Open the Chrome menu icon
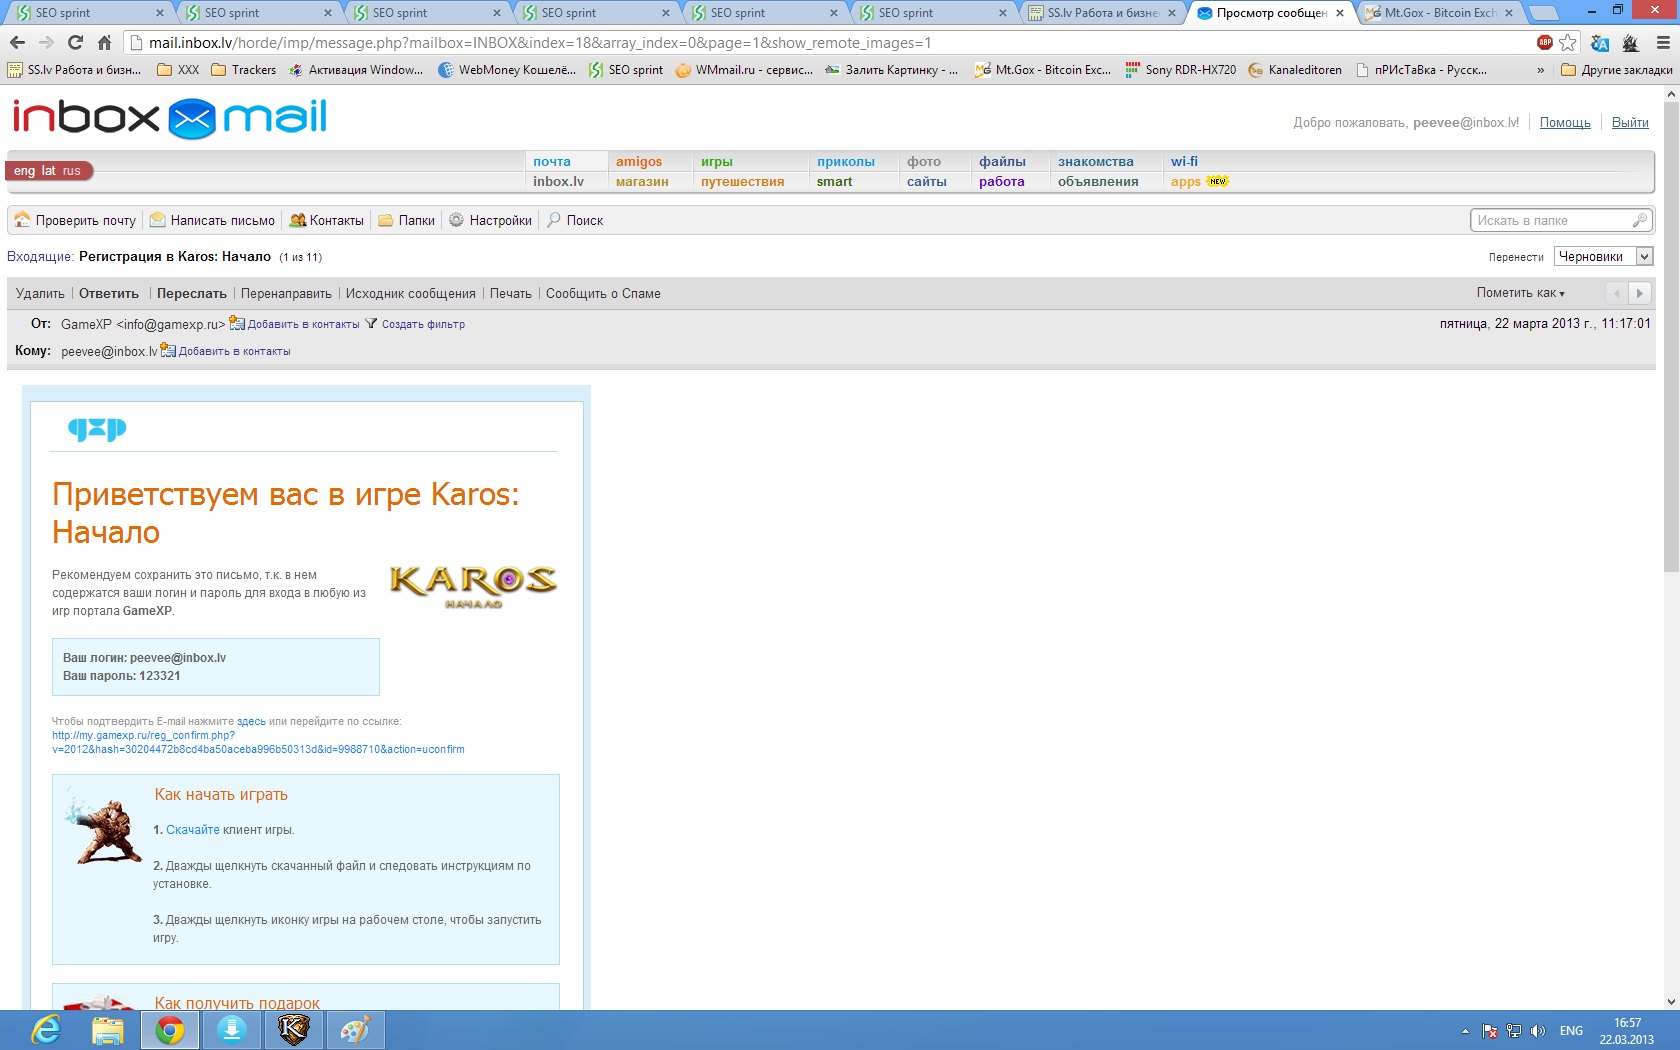The image size is (1680, 1050). pyautogui.click(x=1663, y=43)
